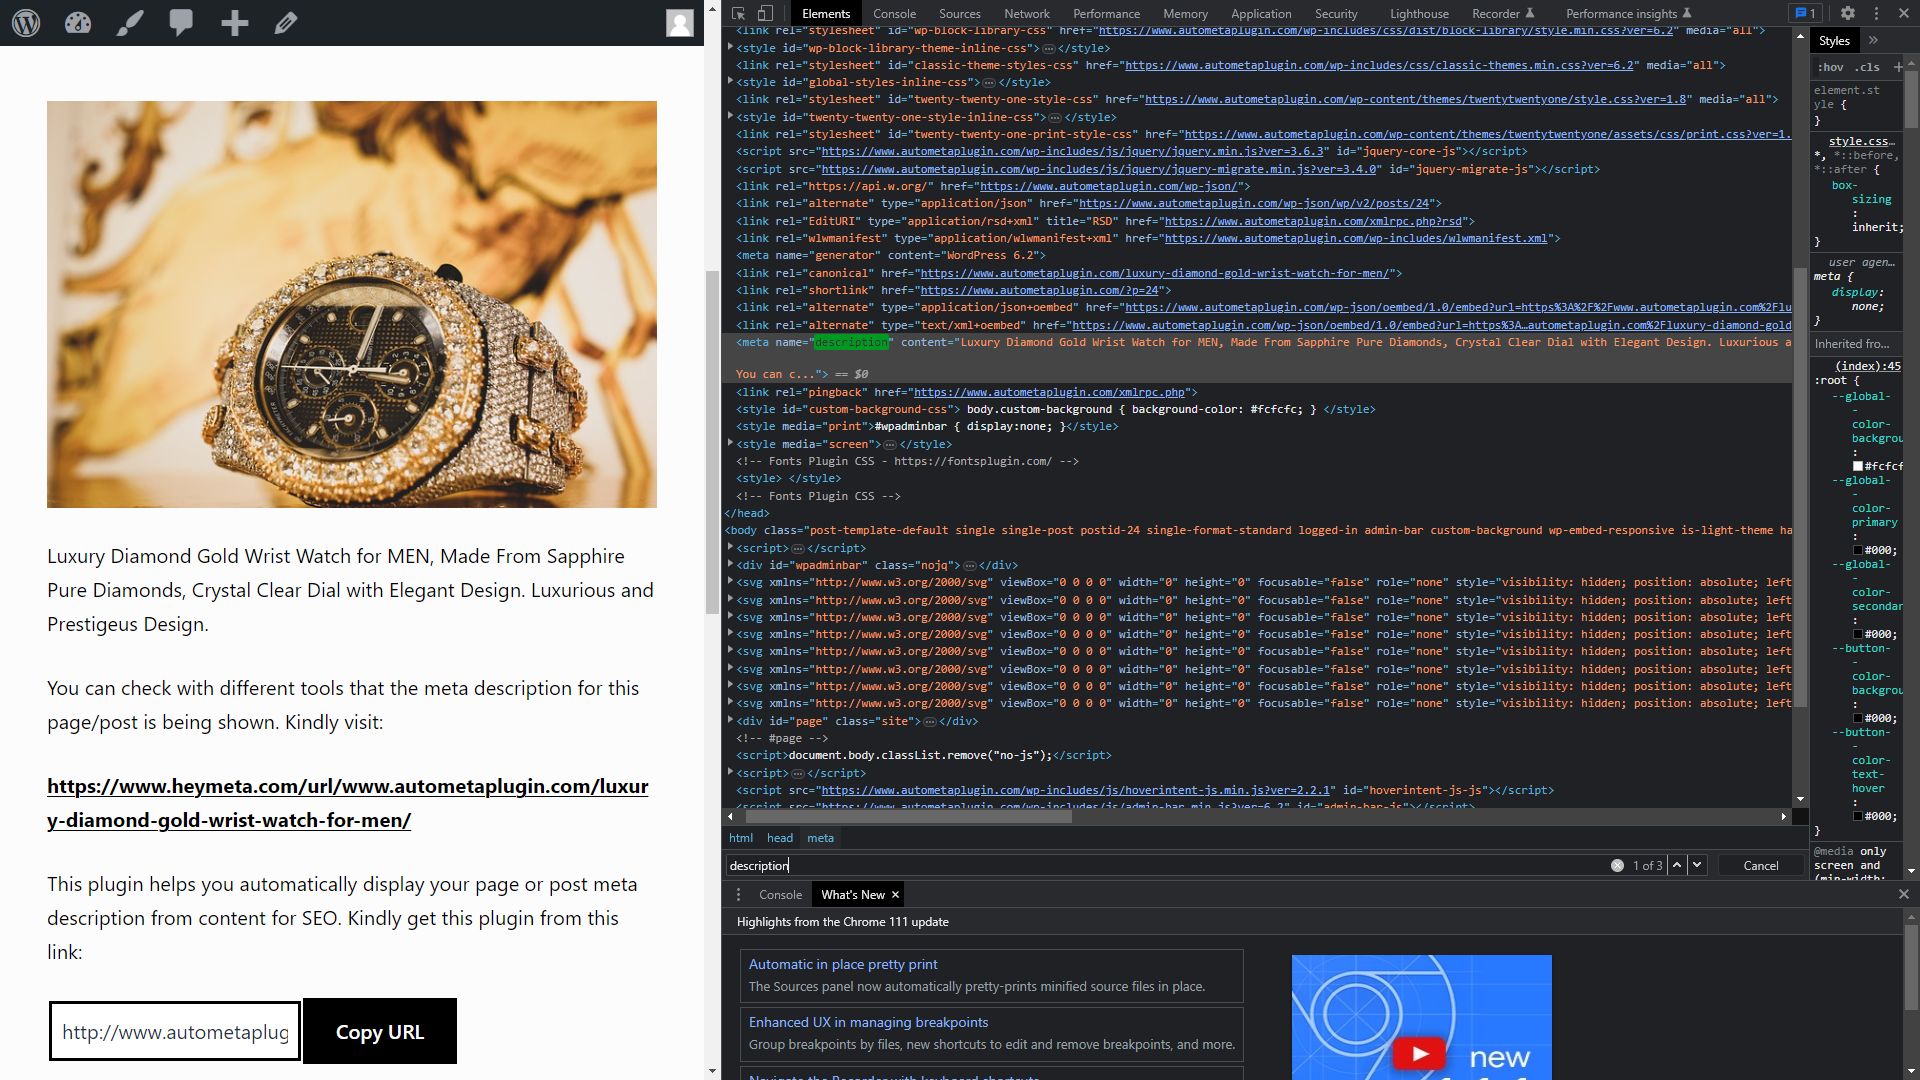The image size is (1920, 1080).
Task: Open DevTools three-dot customize menu
Action: (x=1876, y=13)
